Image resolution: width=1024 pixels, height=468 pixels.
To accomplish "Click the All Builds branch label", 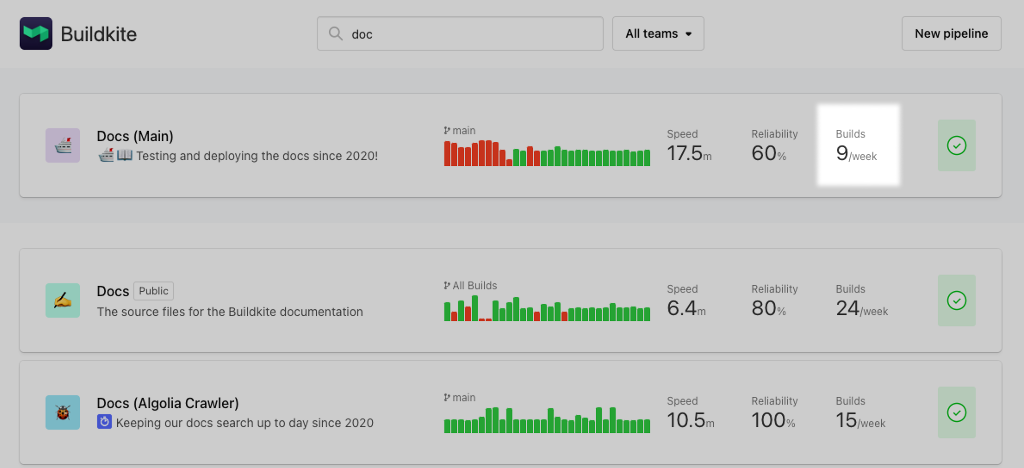I will click(475, 285).
